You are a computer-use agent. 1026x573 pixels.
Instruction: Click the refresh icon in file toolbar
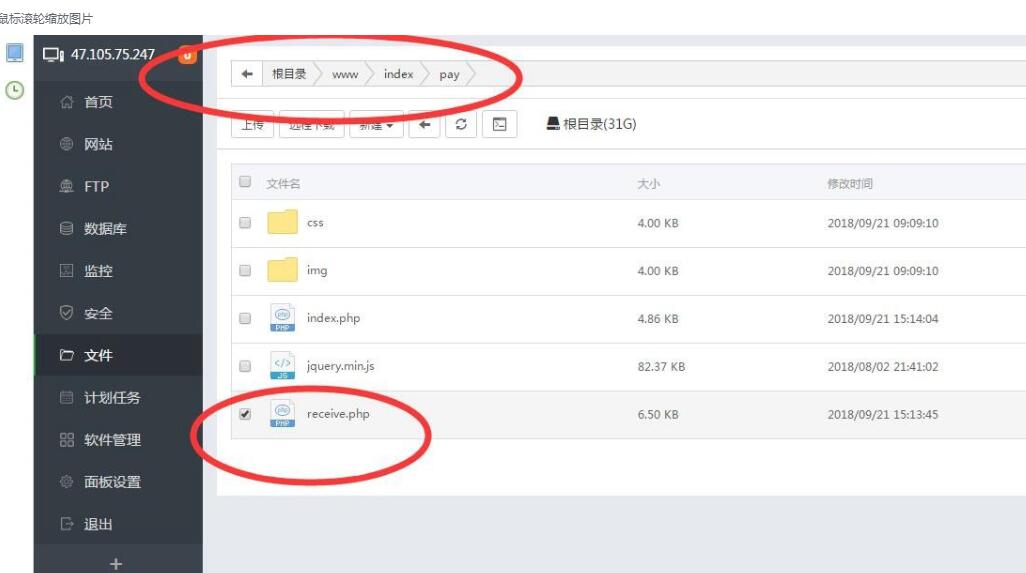pyautogui.click(x=460, y=125)
